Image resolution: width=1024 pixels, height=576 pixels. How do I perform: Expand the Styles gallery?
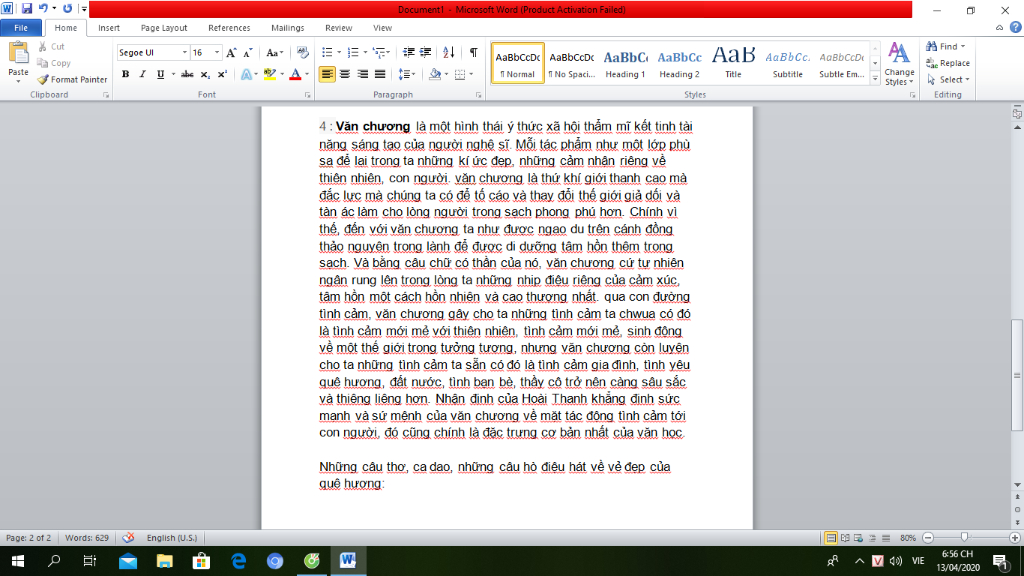[875, 79]
